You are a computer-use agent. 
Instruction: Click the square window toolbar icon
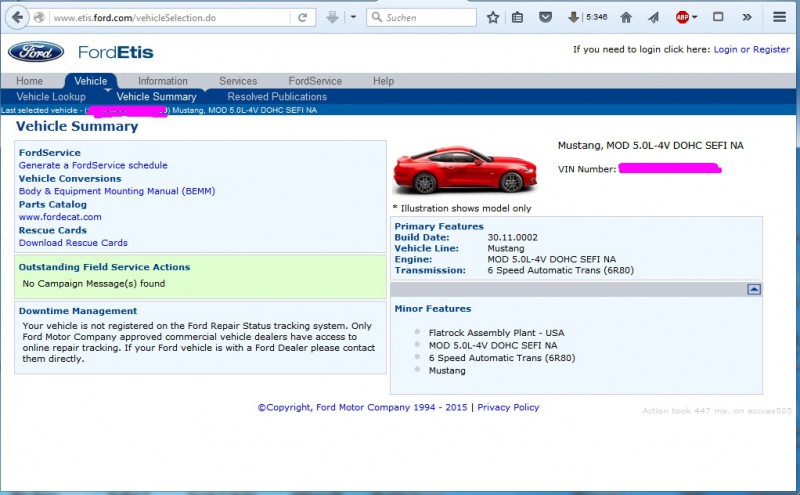(x=718, y=17)
